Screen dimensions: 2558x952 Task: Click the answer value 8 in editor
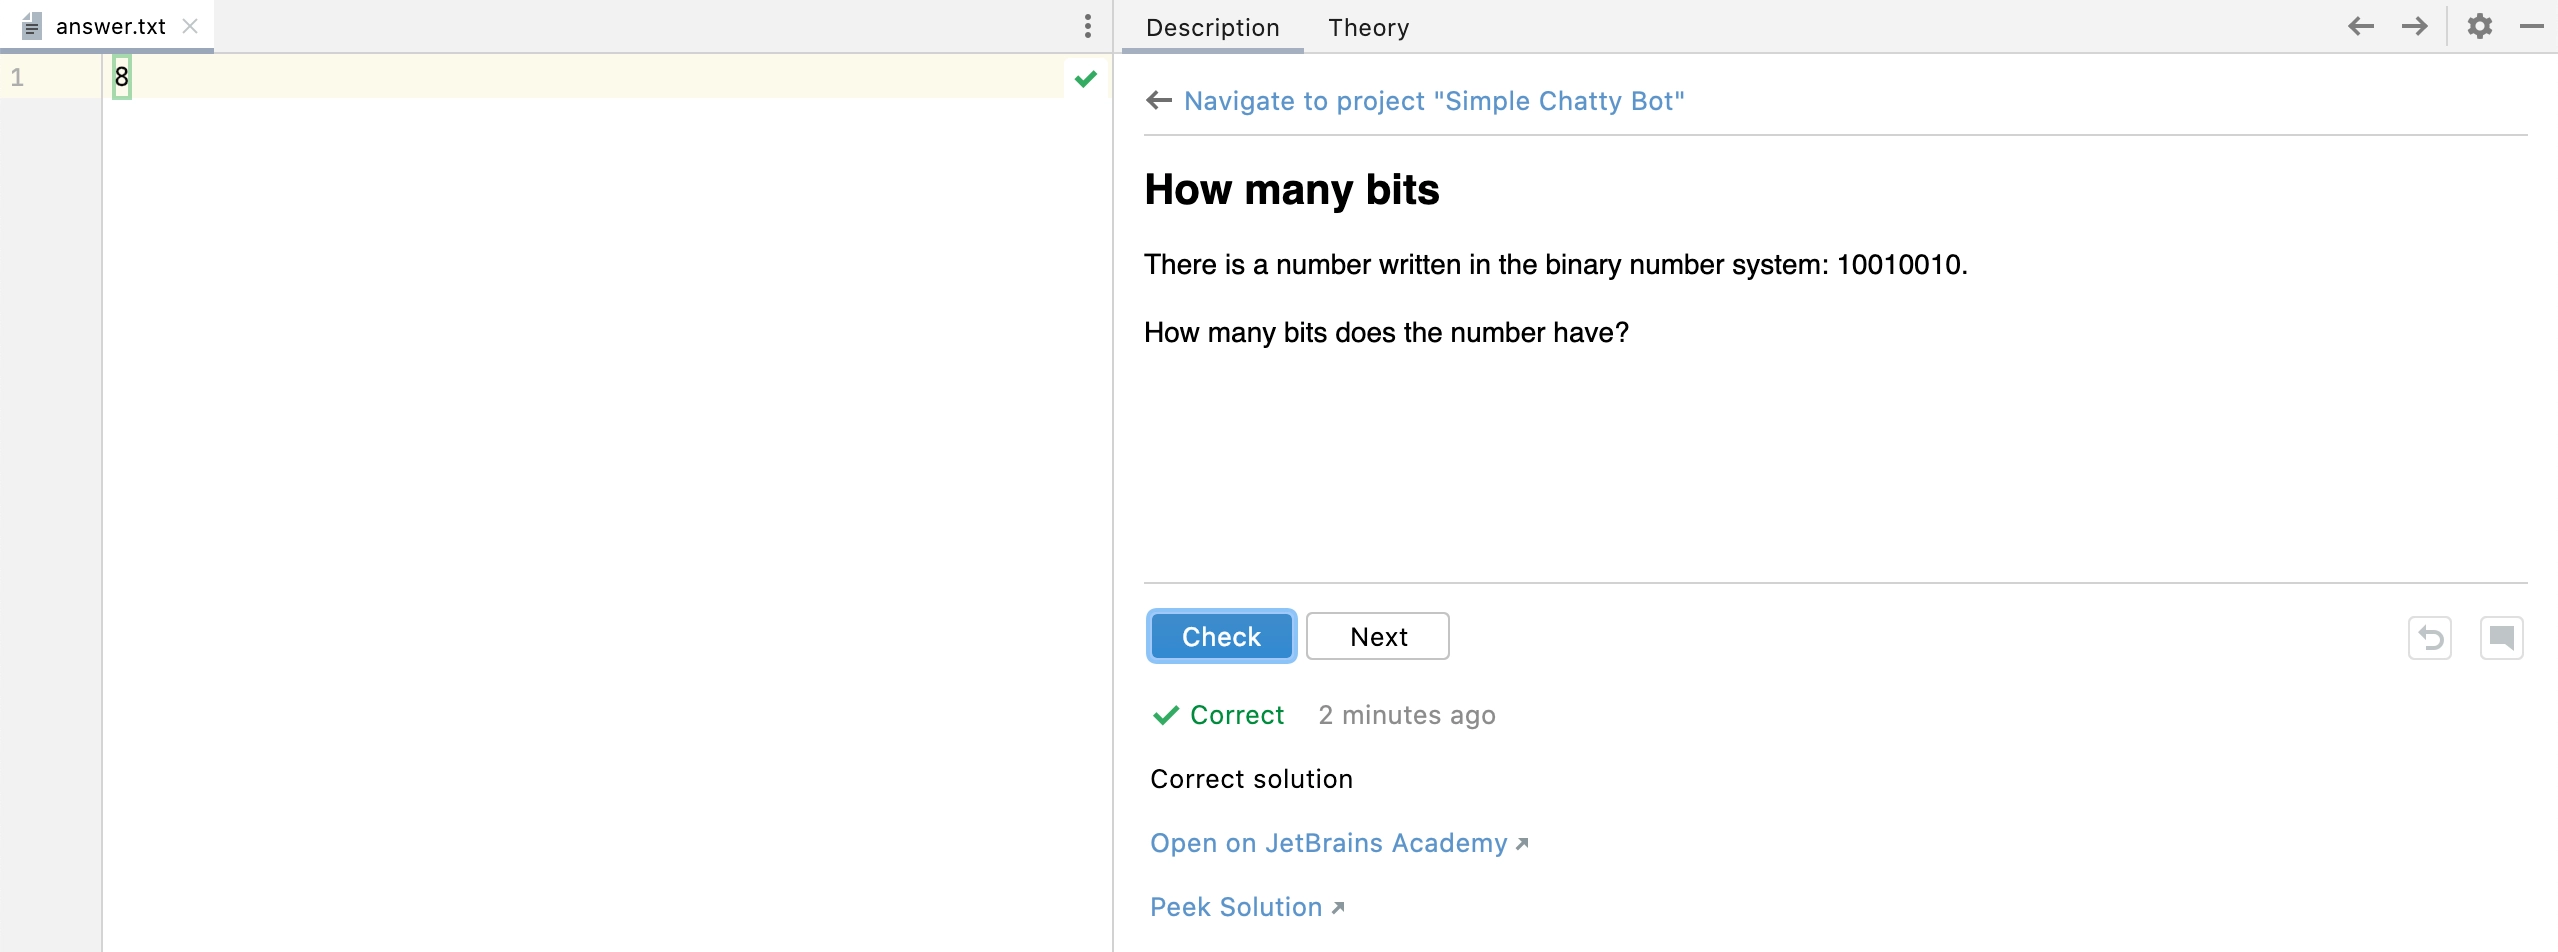(122, 77)
